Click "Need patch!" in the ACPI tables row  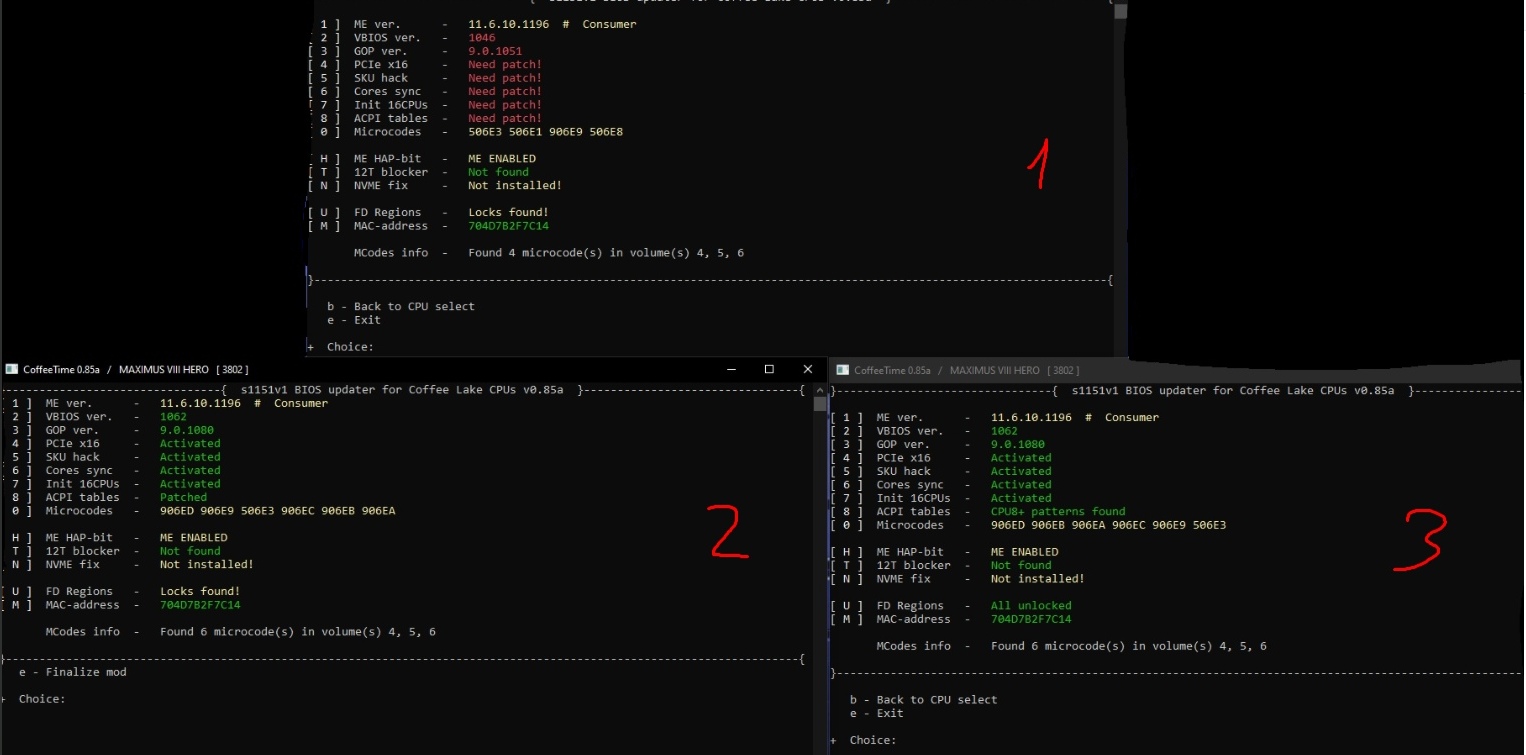click(505, 118)
